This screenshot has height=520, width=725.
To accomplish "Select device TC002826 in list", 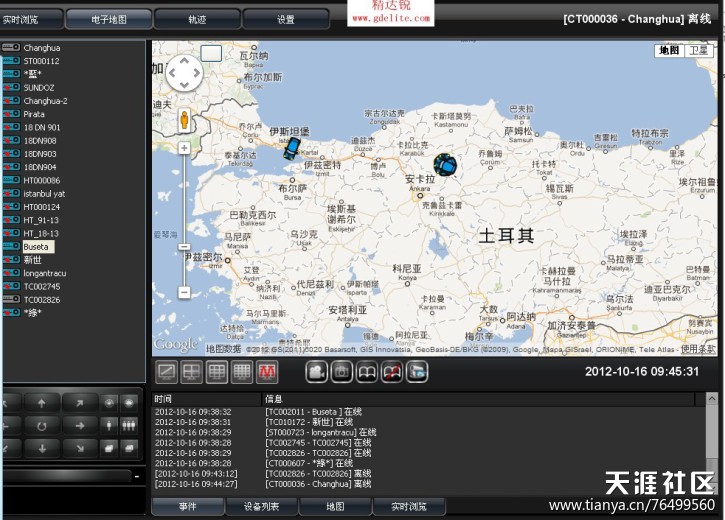I will tap(42, 300).
